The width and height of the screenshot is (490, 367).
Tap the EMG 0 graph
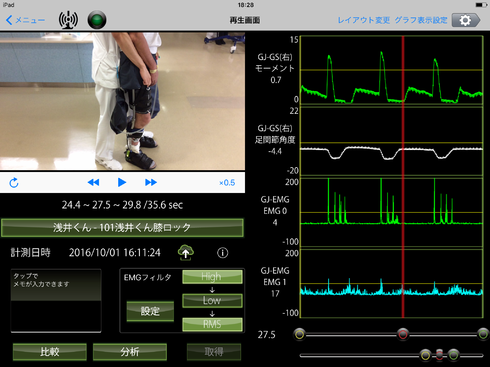coord(392,212)
